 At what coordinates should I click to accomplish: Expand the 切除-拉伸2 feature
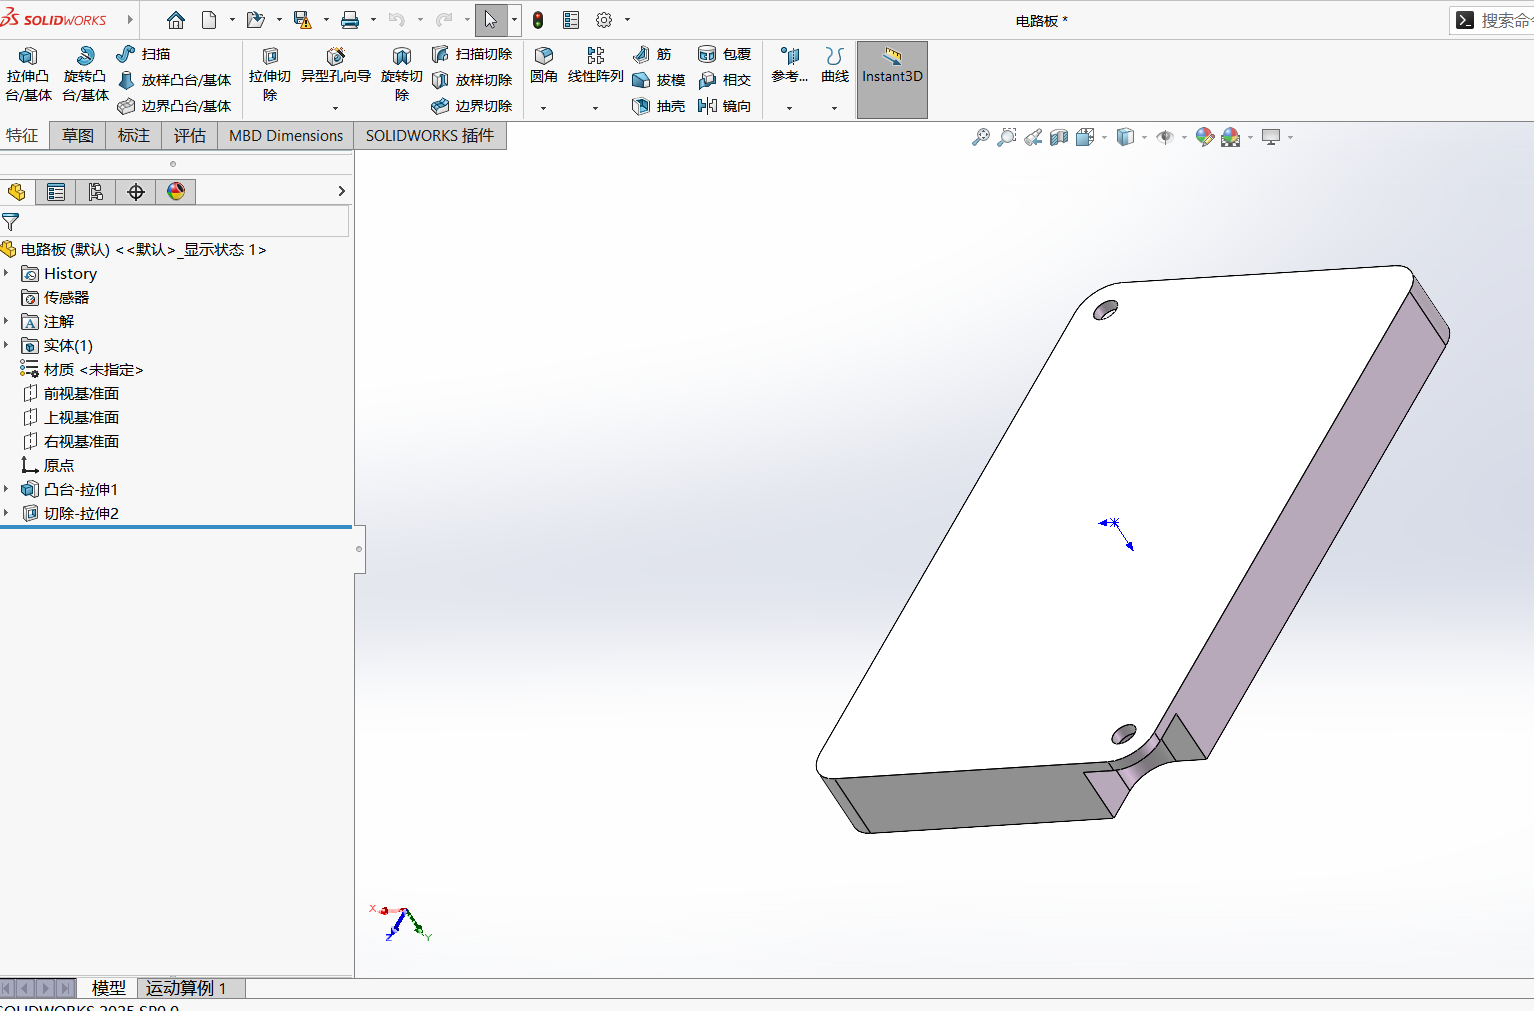pyautogui.click(x=6, y=513)
